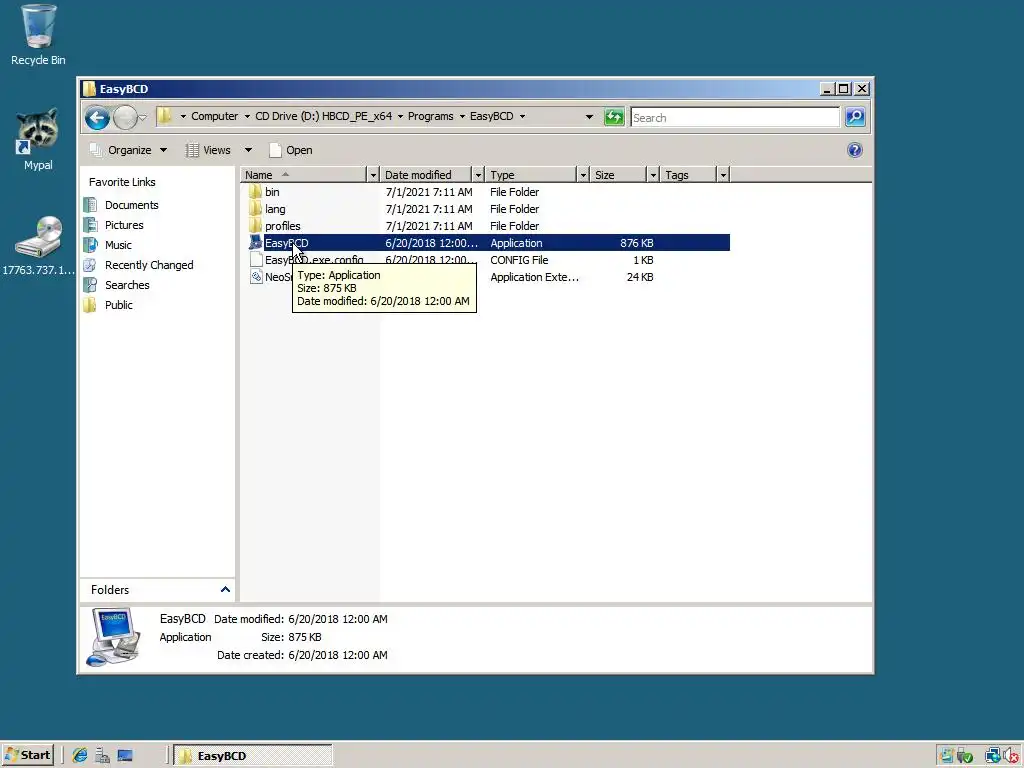Open recent pages arrow next to Forward

[x=142, y=118]
